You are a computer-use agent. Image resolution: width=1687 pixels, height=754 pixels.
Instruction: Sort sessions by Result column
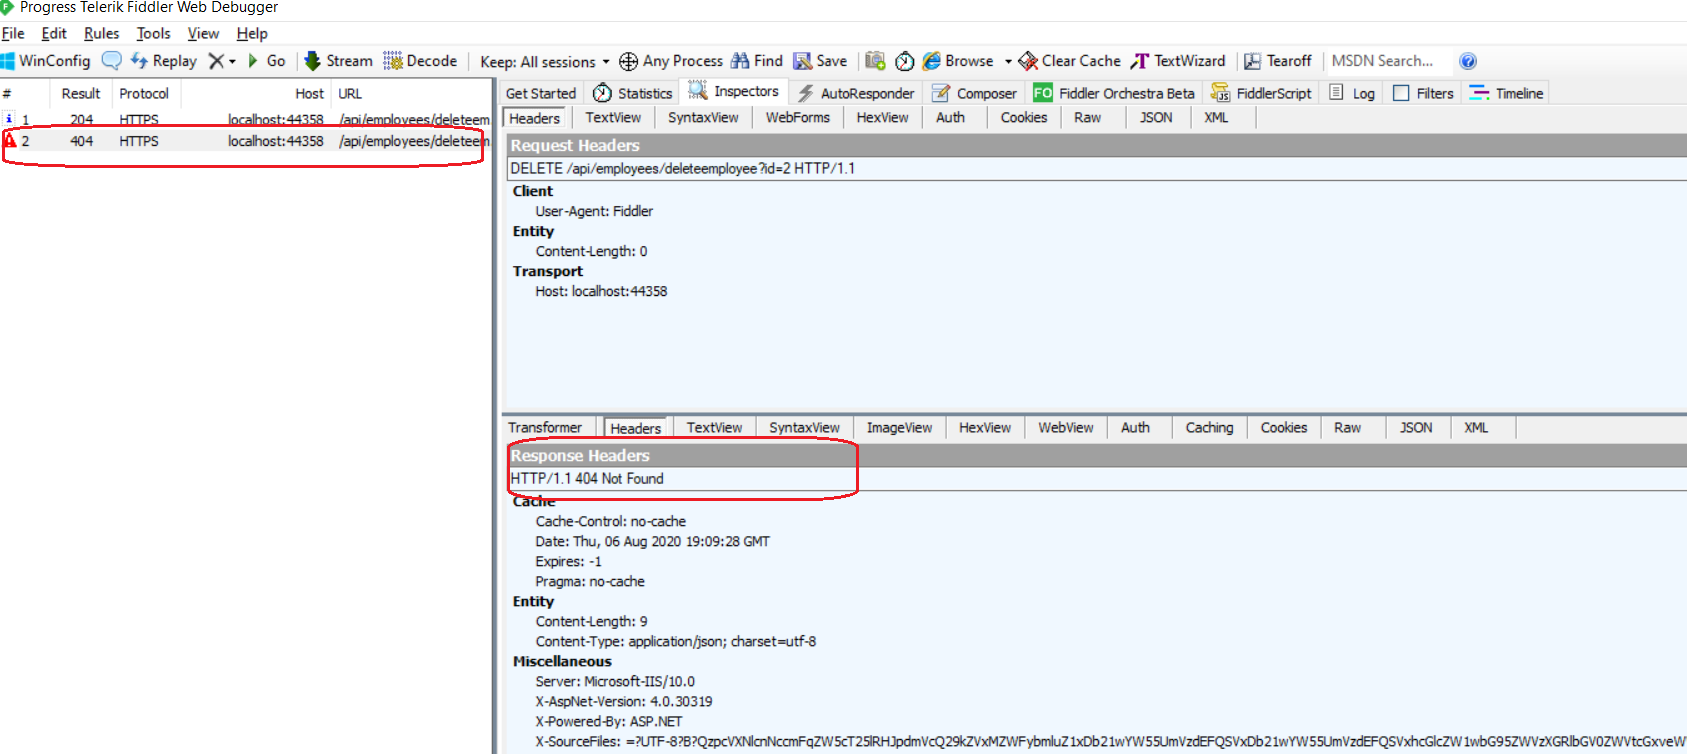[x=80, y=94]
